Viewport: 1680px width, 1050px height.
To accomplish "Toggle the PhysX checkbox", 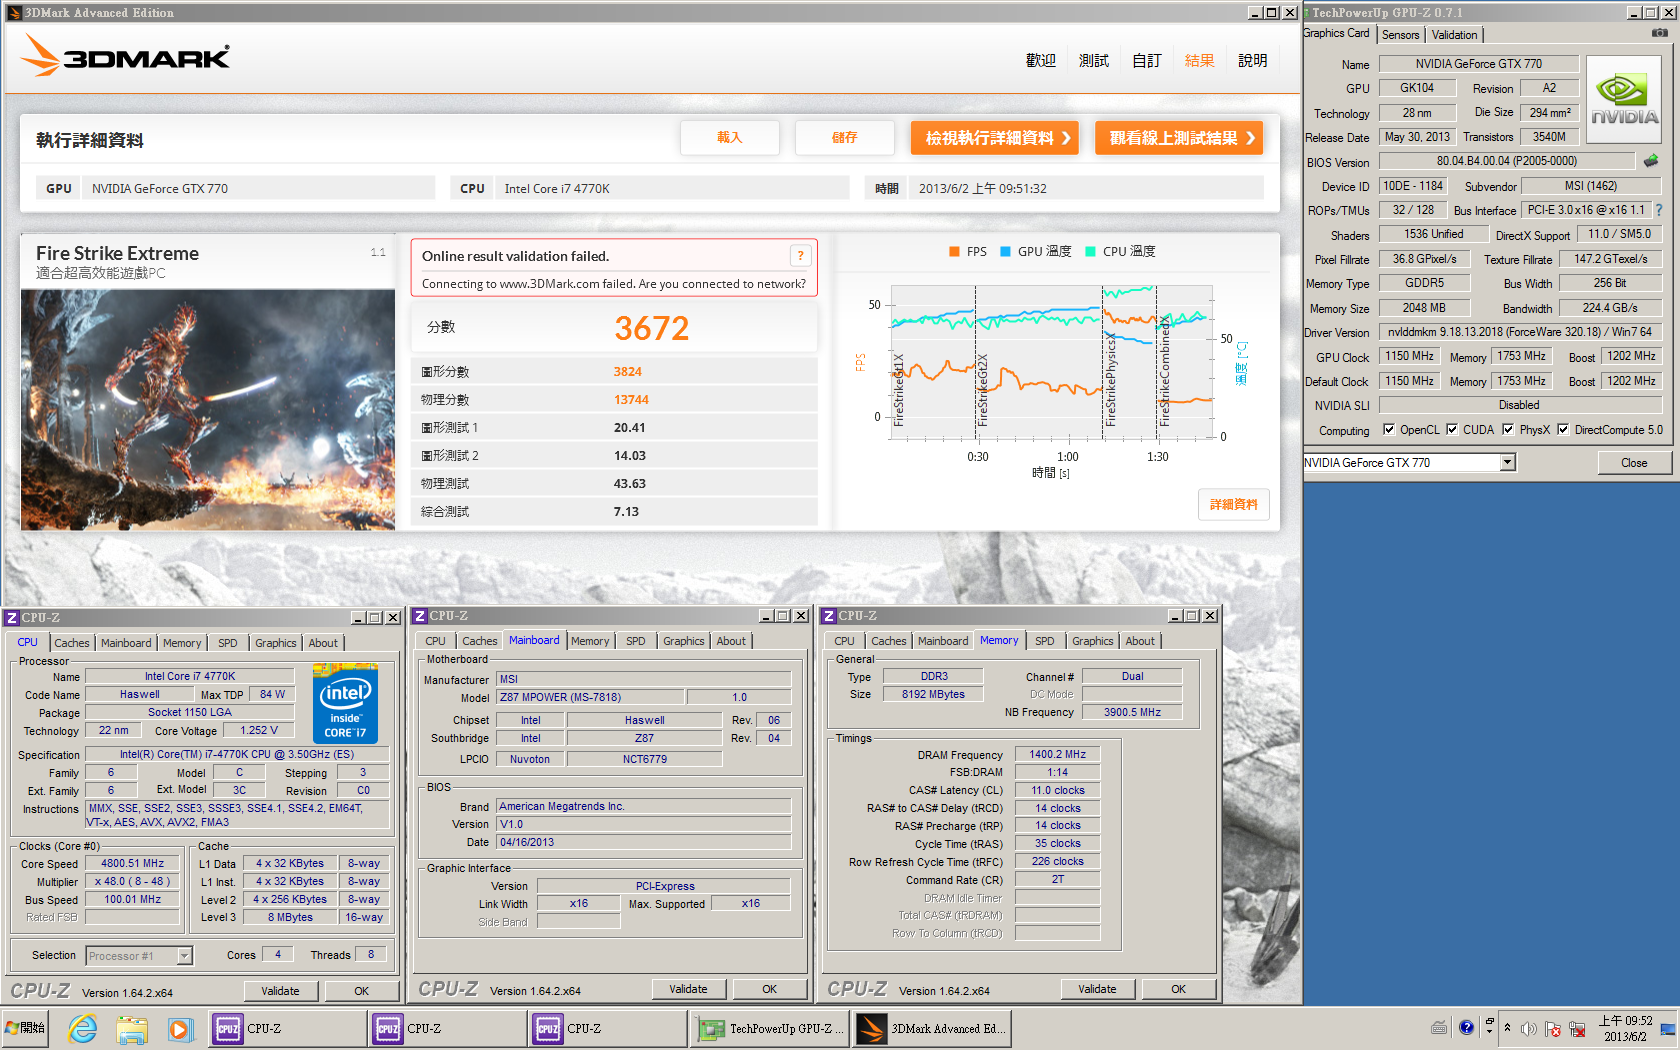I will pos(1508,430).
